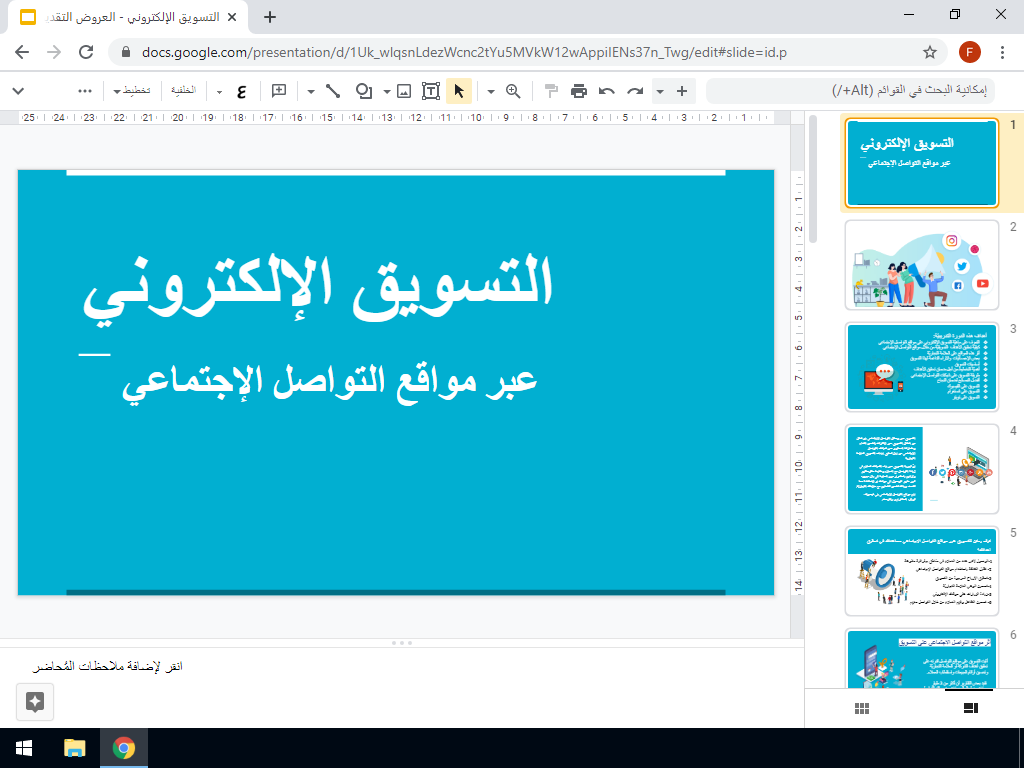Open the Chrome profile avatar F
Screen dimensions: 1024x768
click(970, 52)
